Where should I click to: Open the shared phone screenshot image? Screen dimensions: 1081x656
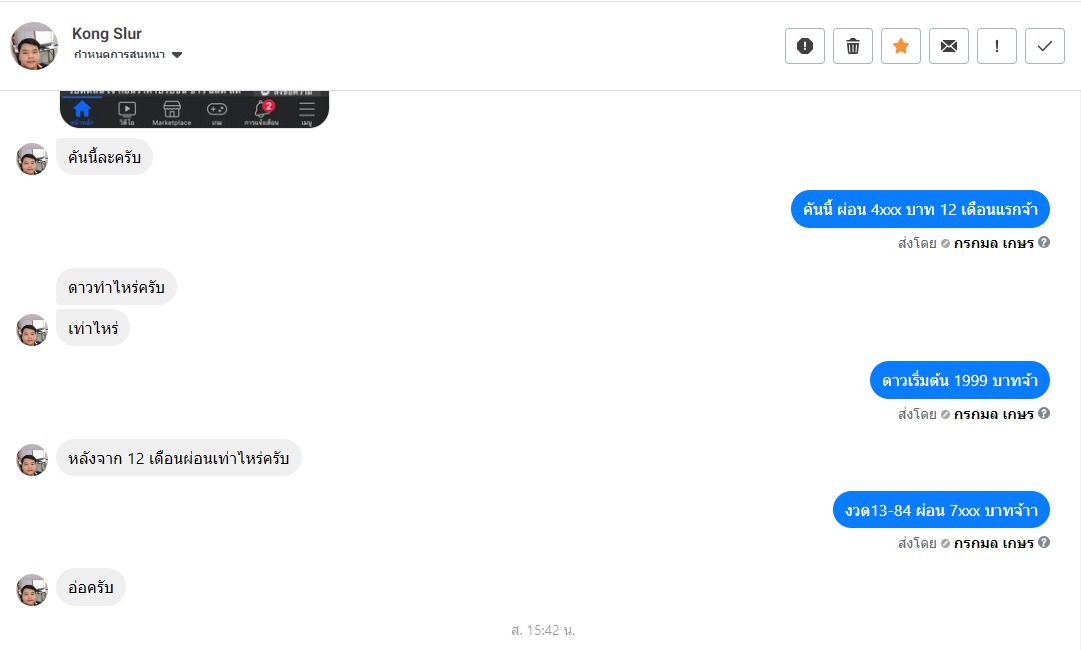tap(194, 110)
